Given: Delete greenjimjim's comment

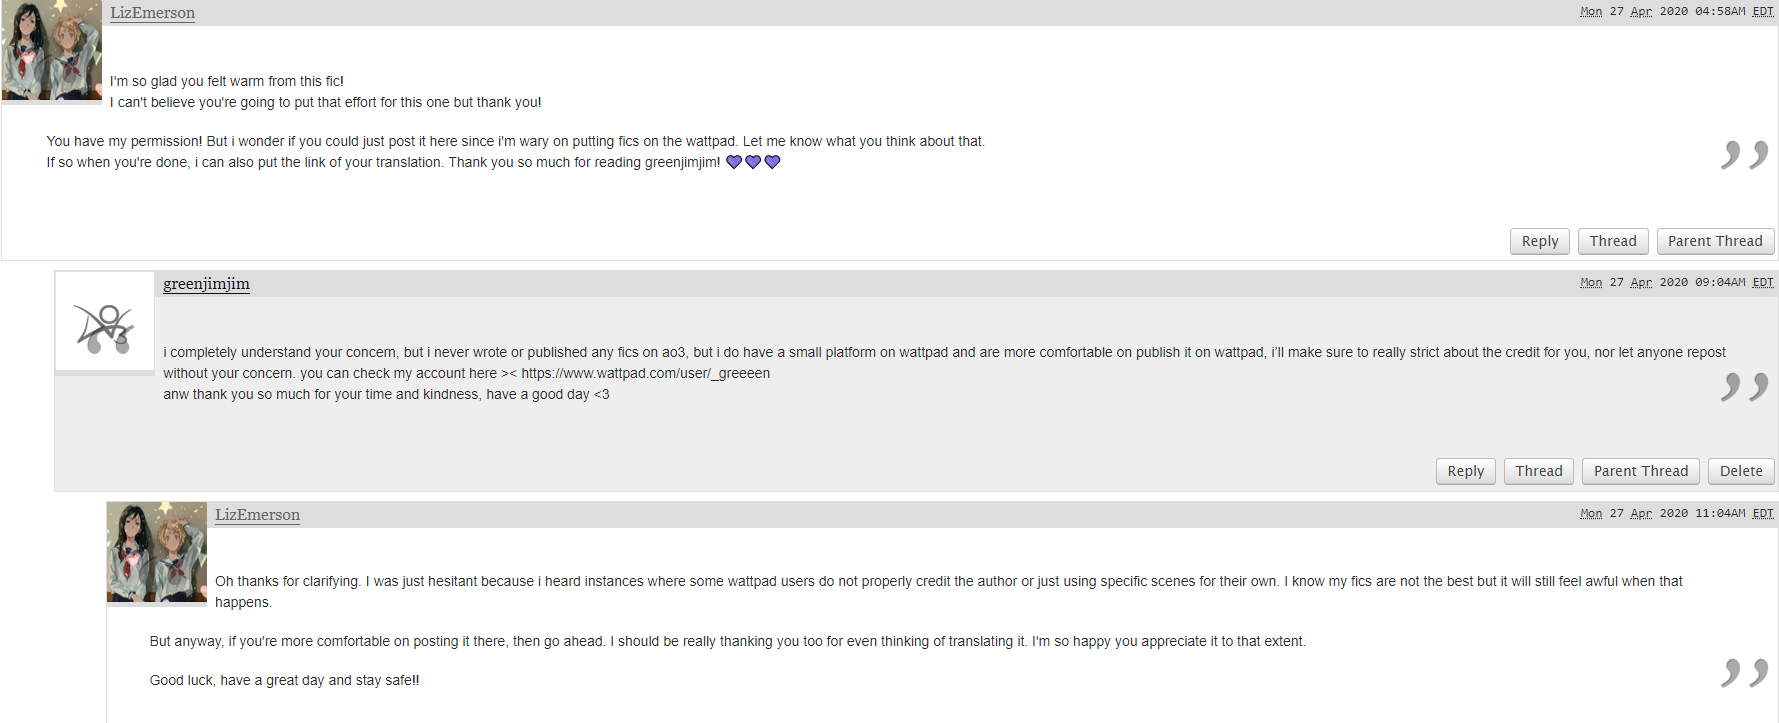Looking at the screenshot, I should [x=1741, y=471].
